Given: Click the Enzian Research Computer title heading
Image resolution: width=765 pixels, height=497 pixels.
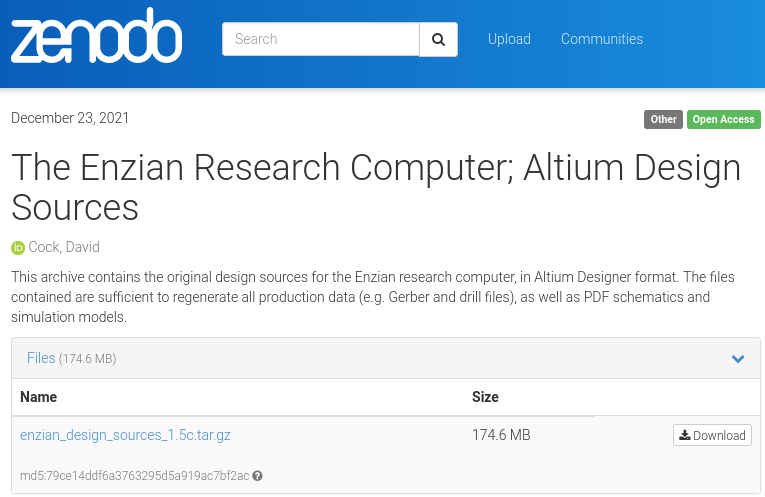Looking at the screenshot, I should (x=376, y=187).
